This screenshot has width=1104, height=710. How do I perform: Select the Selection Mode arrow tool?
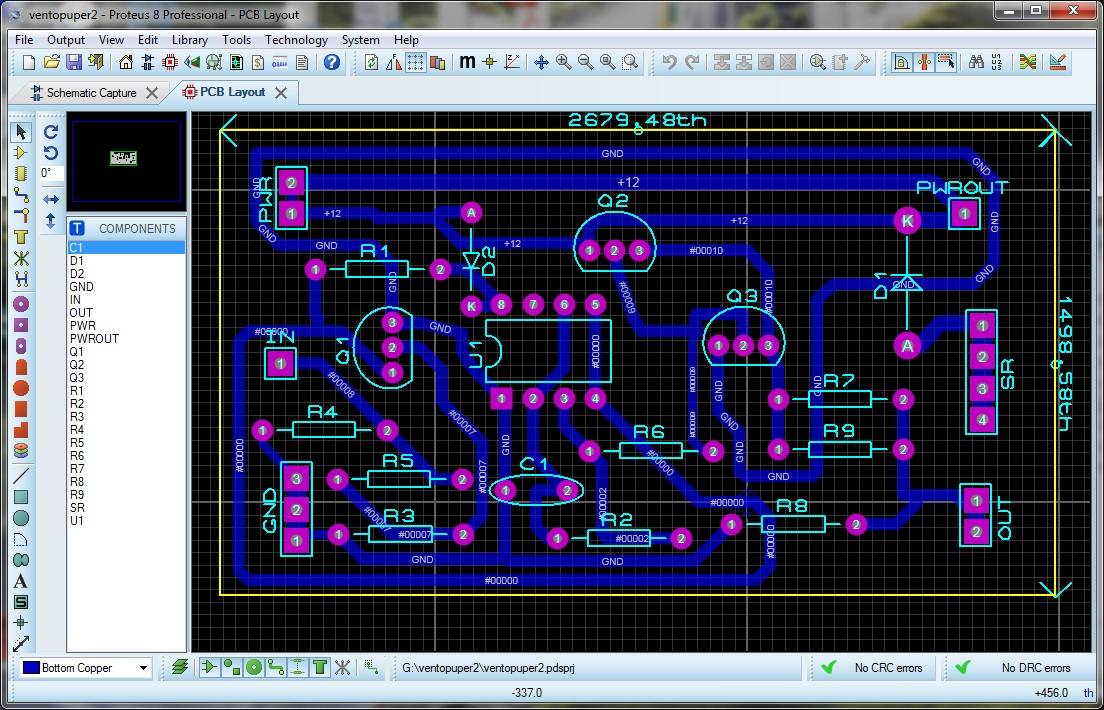[x=20, y=132]
